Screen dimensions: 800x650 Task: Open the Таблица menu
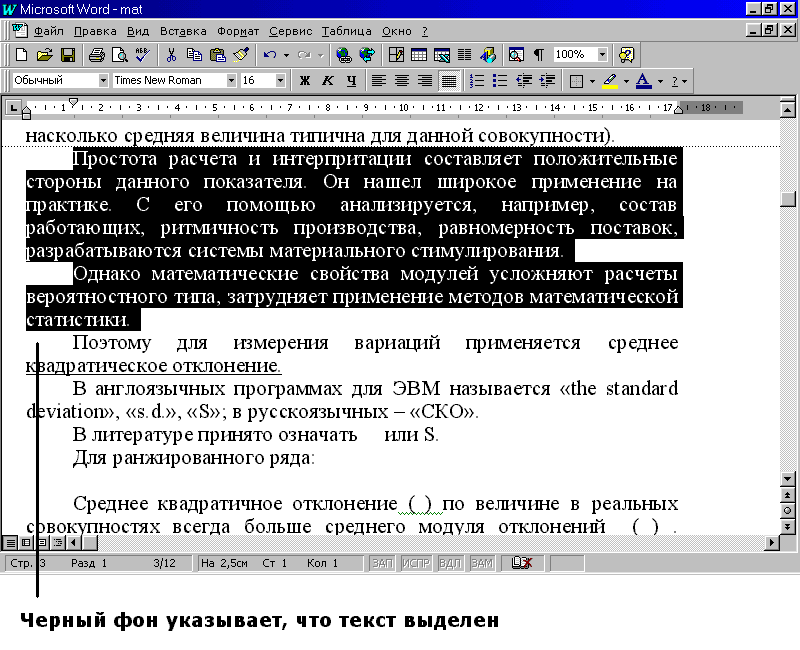pos(346,31)
